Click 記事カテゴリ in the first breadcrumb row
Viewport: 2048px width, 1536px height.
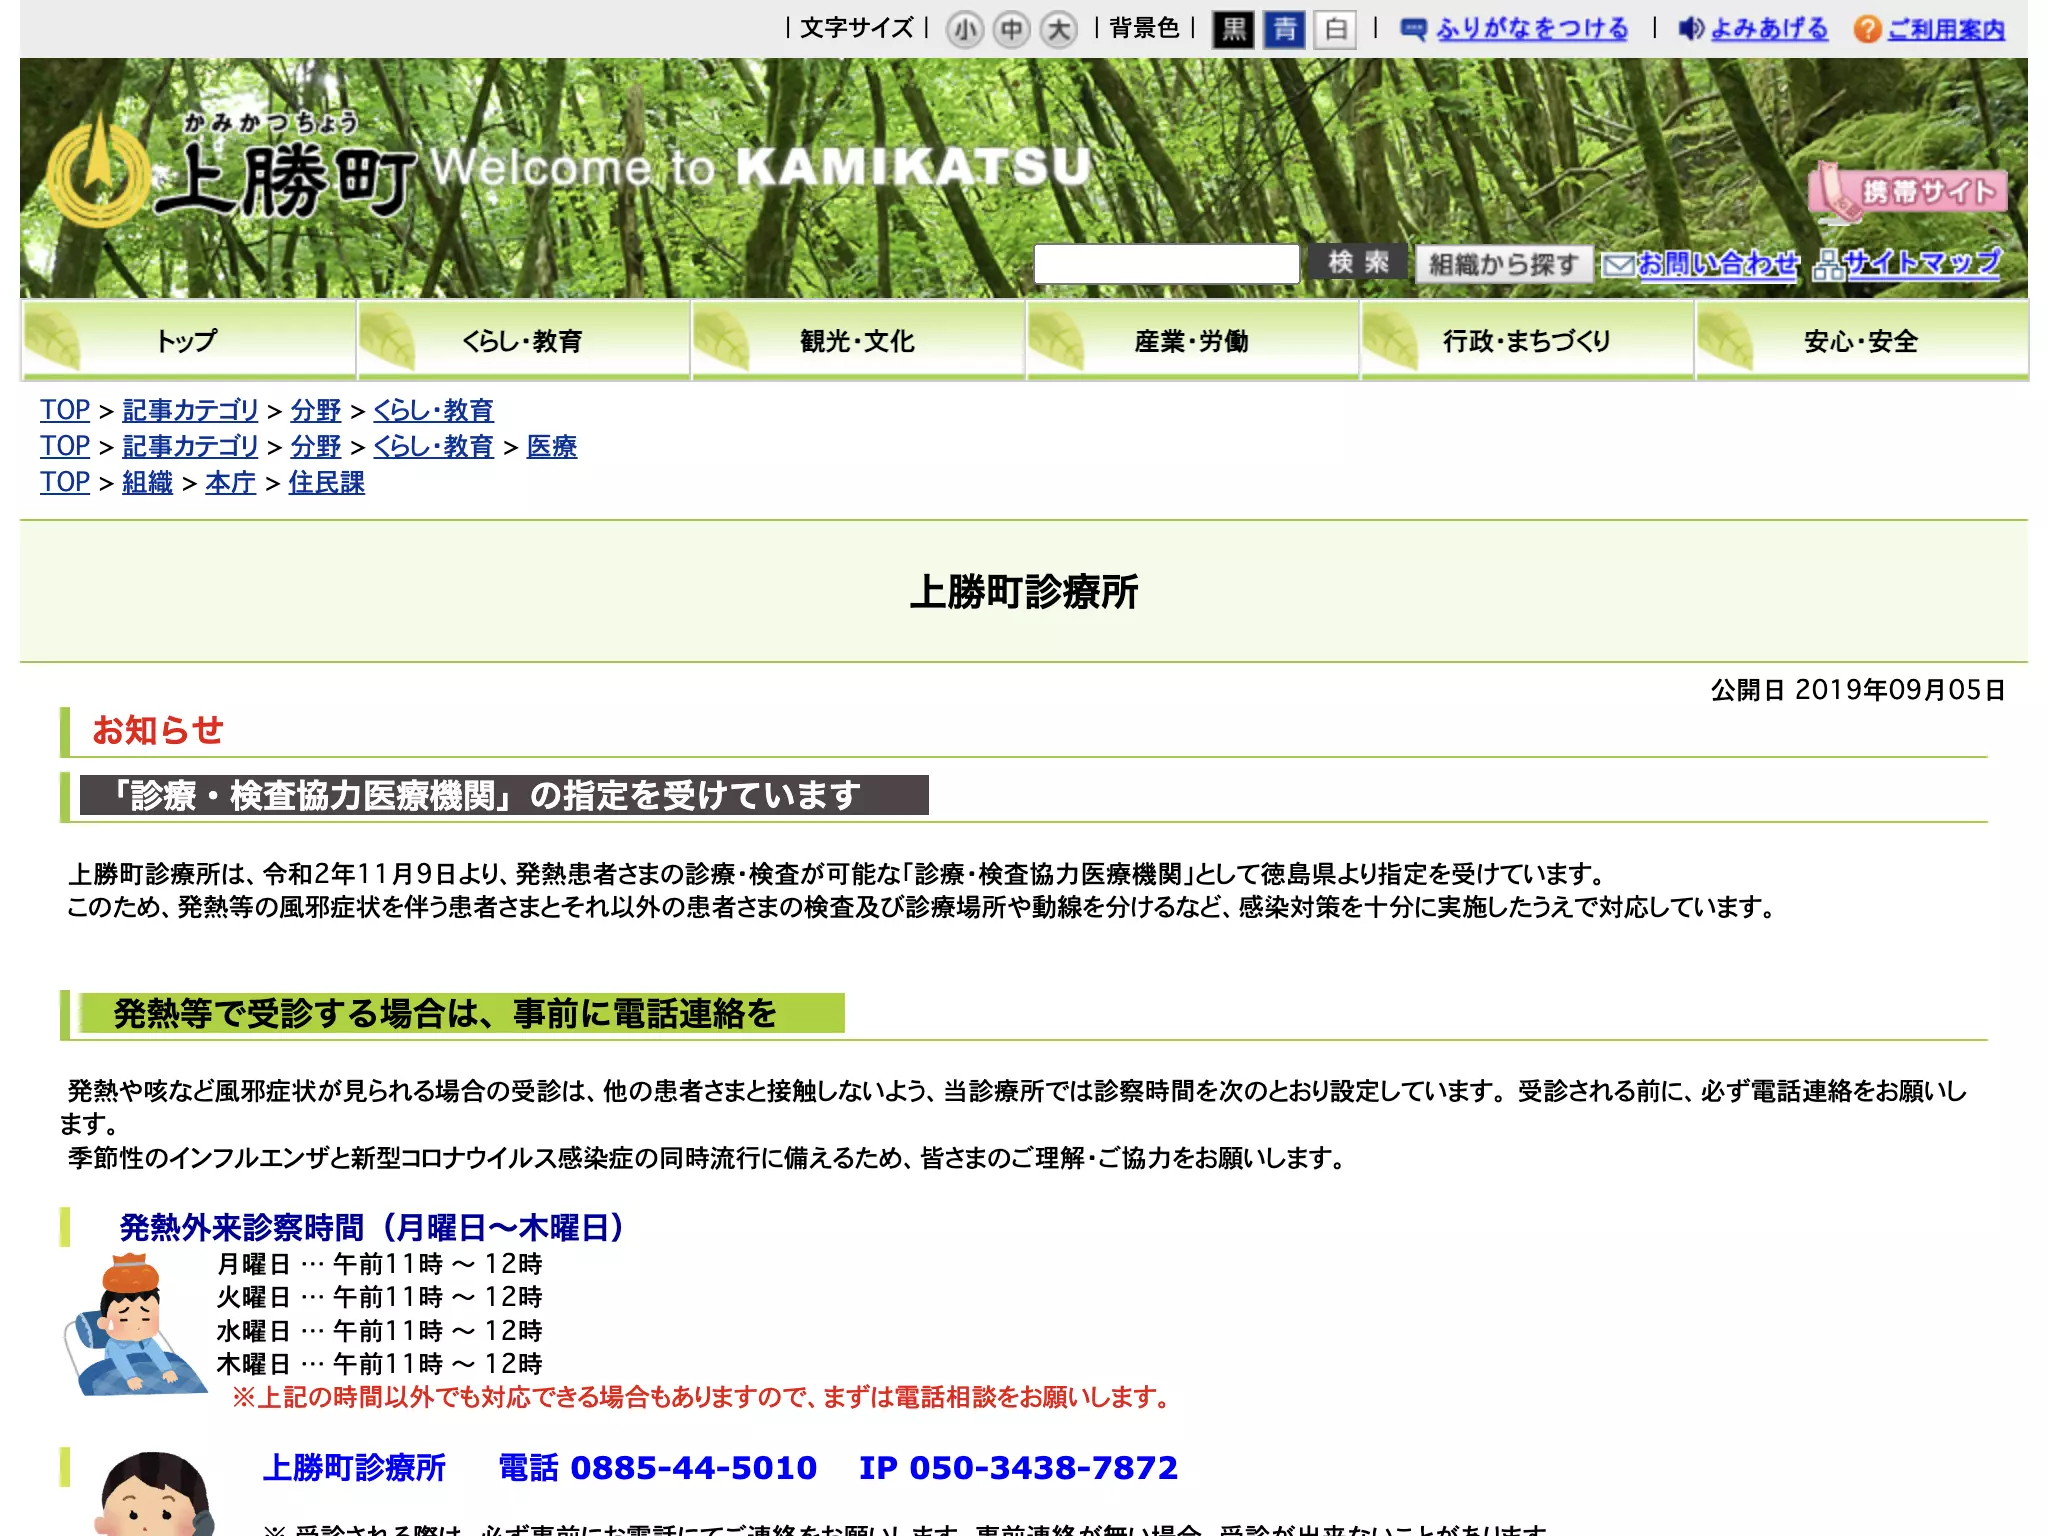point(190,410)
